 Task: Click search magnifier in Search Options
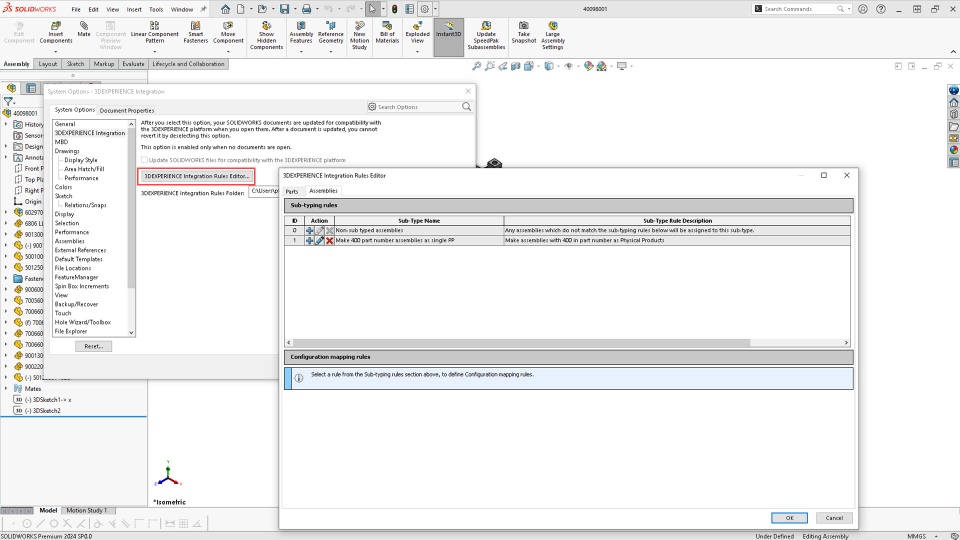467,107
